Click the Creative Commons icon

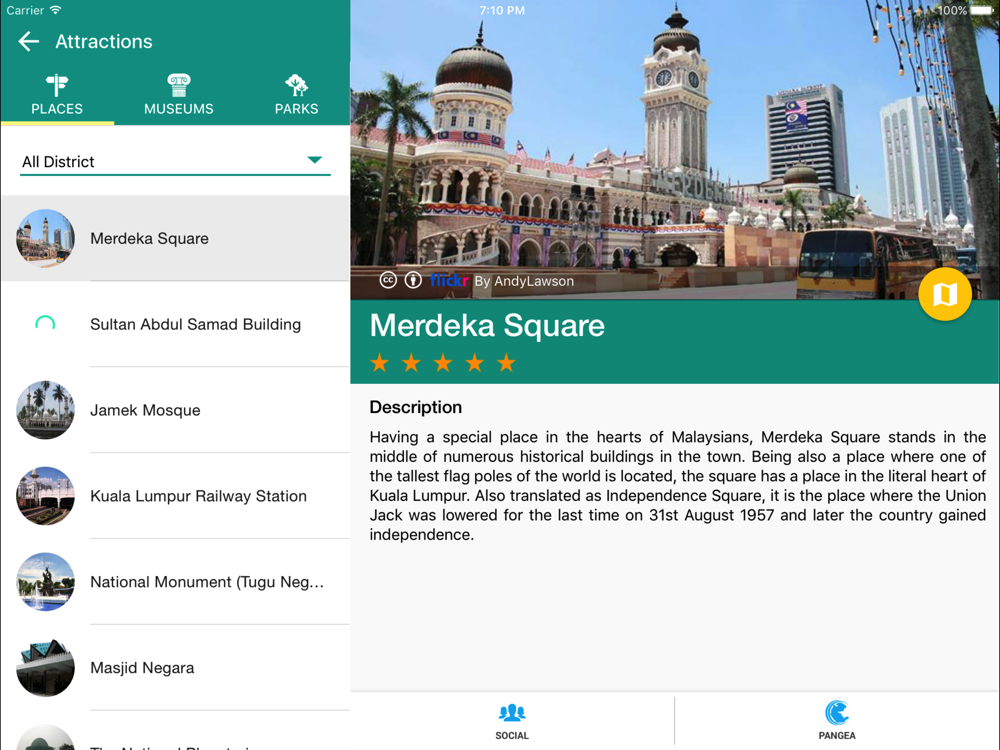coord(388,280)
